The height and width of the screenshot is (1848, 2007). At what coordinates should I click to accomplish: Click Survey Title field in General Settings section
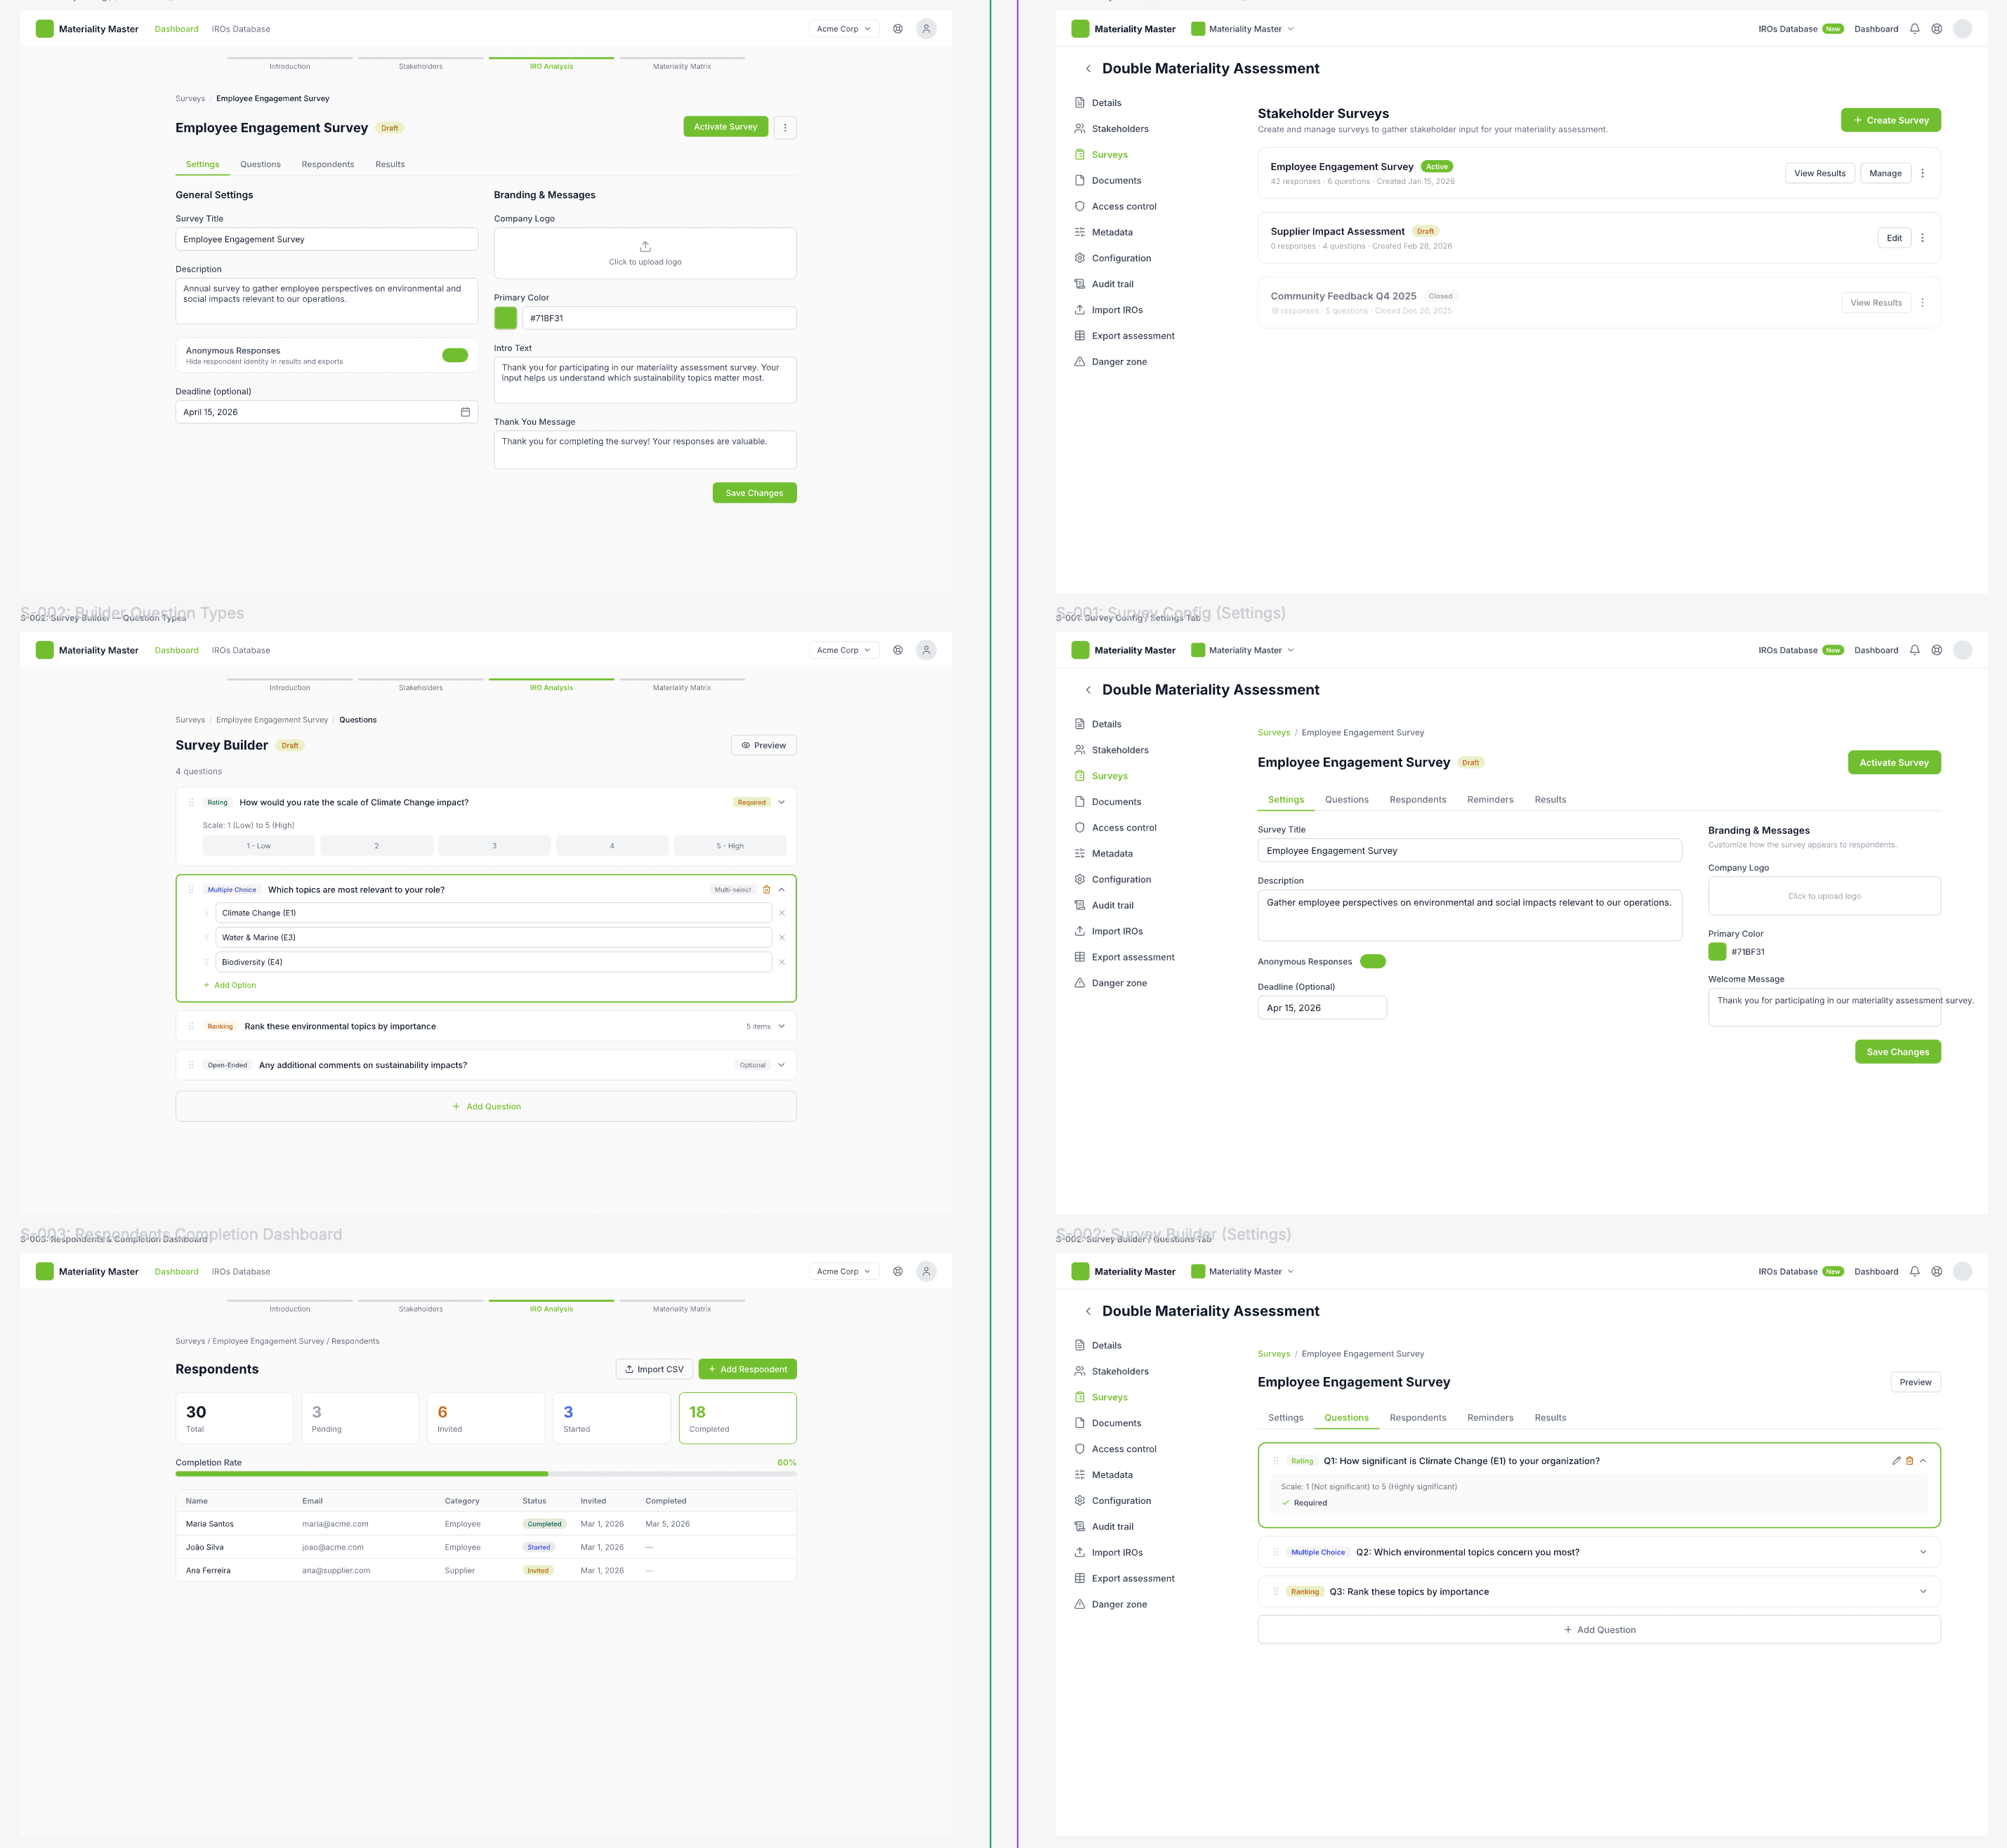327,239
